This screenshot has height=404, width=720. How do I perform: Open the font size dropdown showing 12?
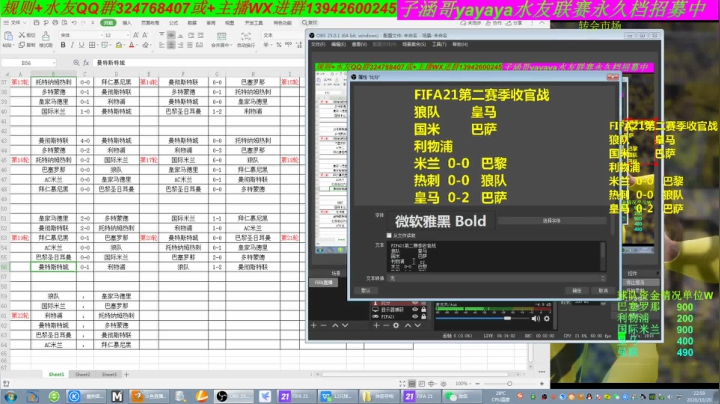(x=128, y=35)
